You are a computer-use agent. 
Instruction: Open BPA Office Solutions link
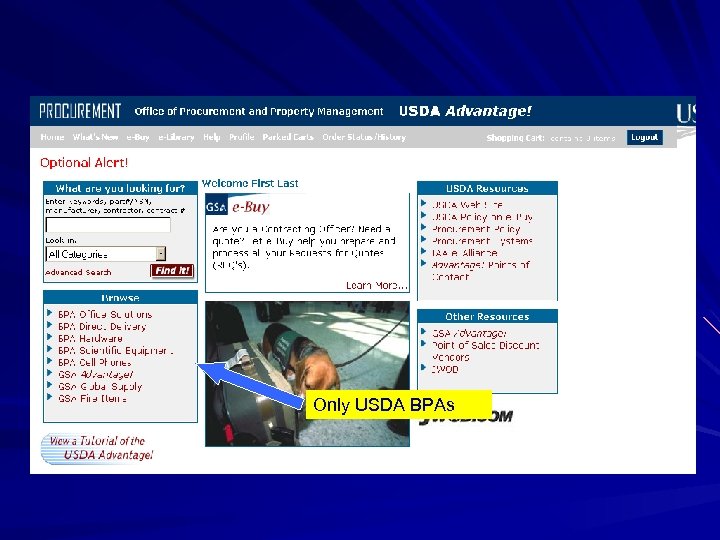(105, 315)
